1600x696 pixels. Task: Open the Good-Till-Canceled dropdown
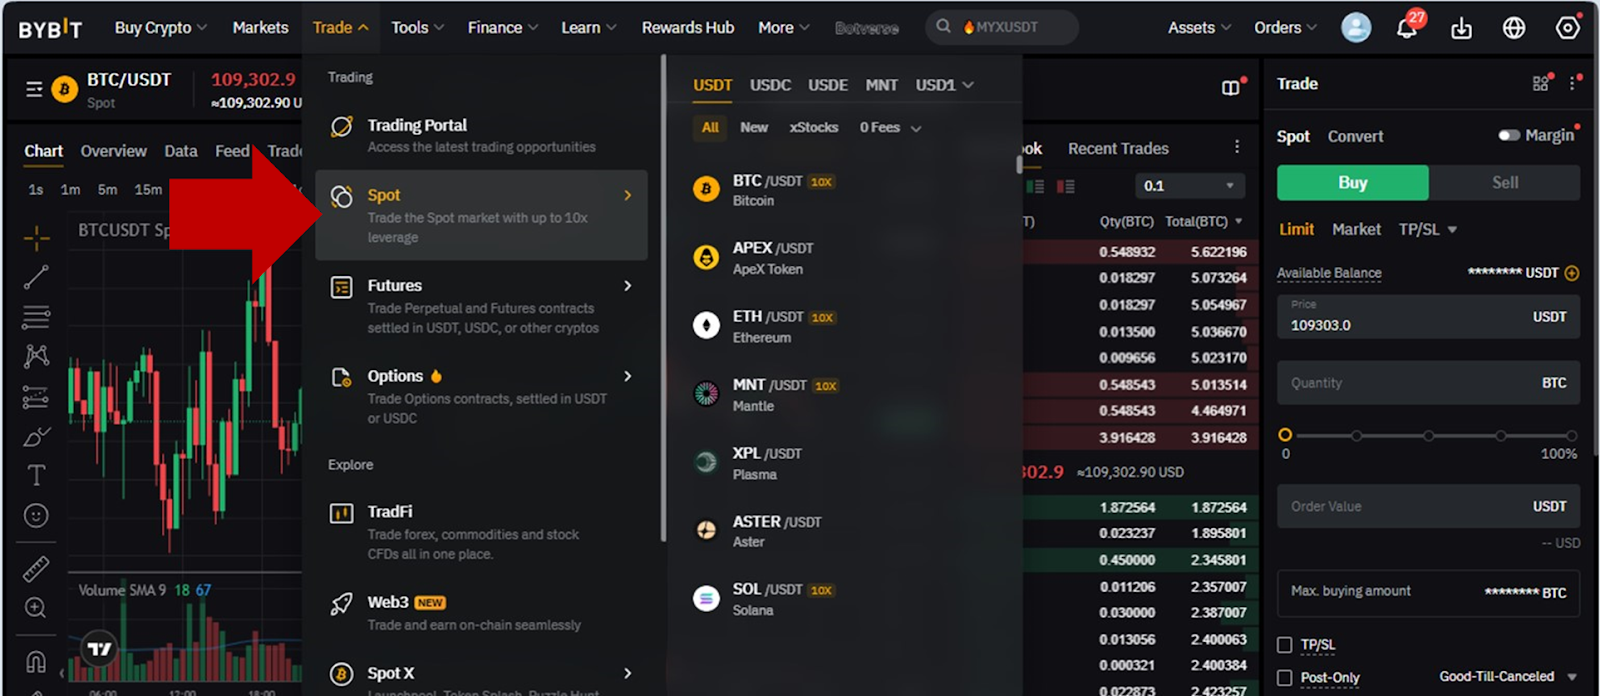1507,677
